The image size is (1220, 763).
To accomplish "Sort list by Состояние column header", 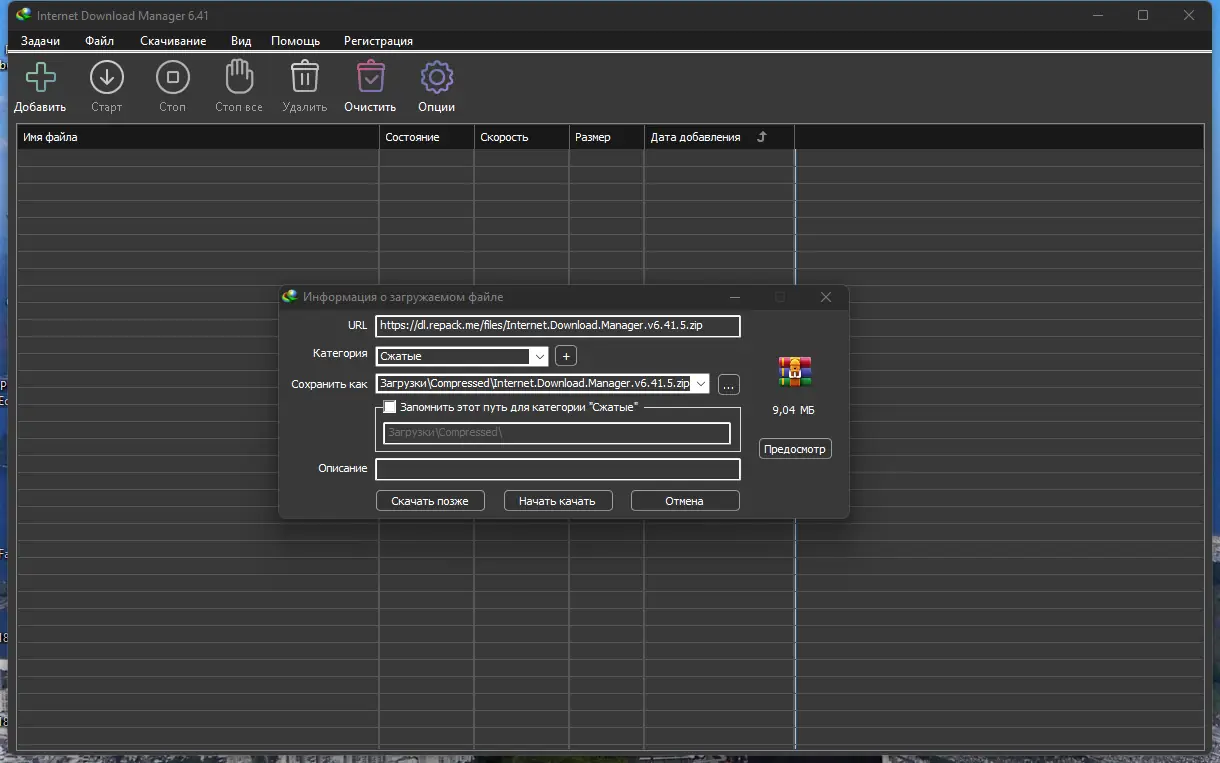I will (427, 137).
